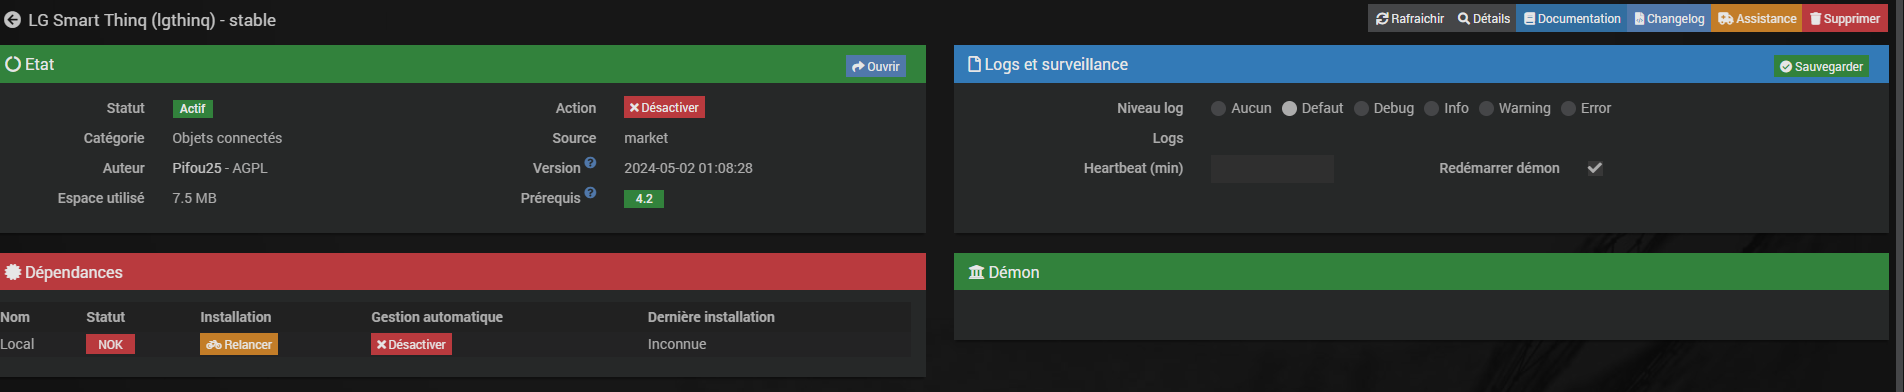1904x392 pixels.
Task: Click Désactiver under Gestion automatique
Action: [411, 344]
